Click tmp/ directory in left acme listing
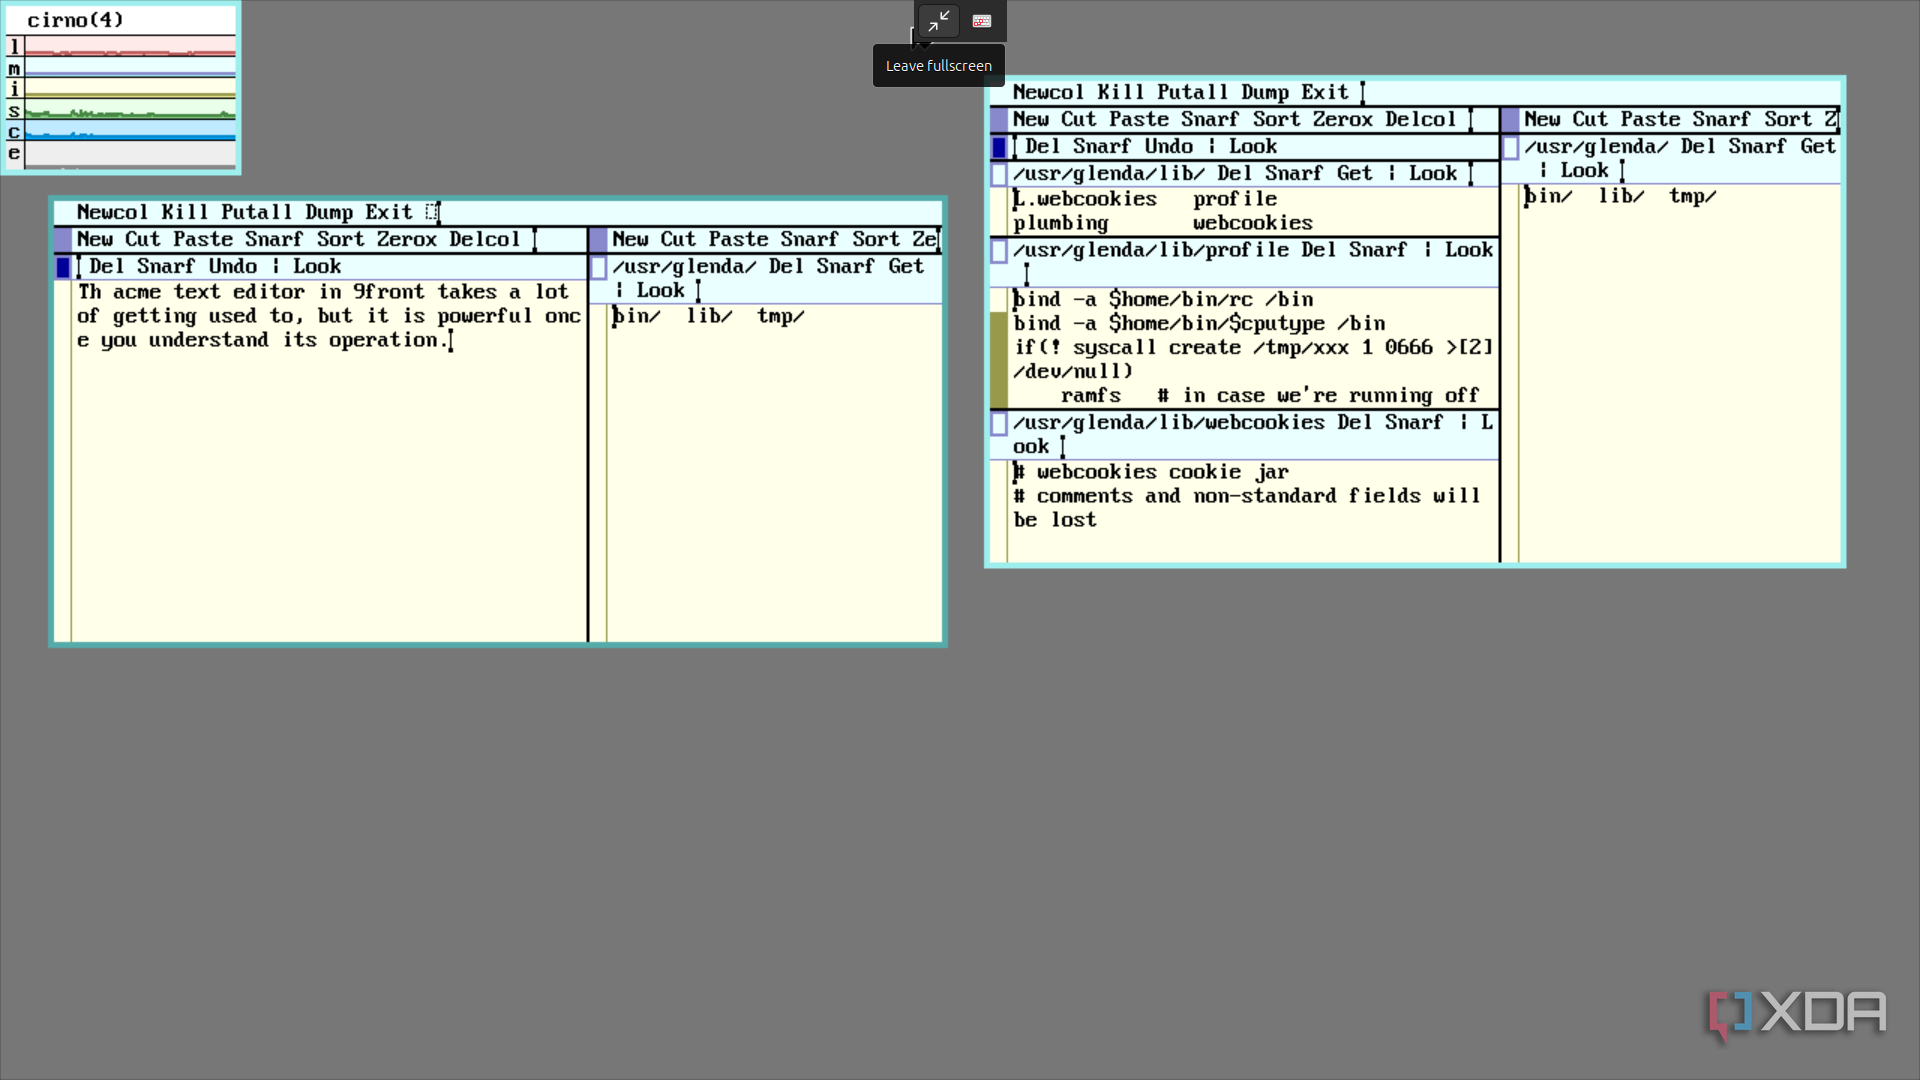 click(780, 316)
